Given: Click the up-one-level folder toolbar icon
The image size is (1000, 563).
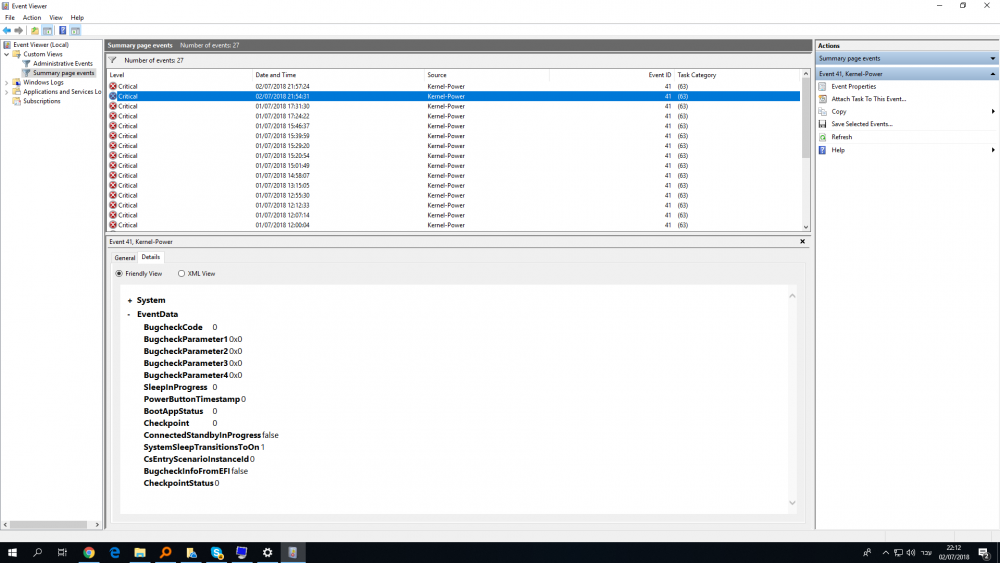Looking at the screenshot, I should click(x=35, y=31).
